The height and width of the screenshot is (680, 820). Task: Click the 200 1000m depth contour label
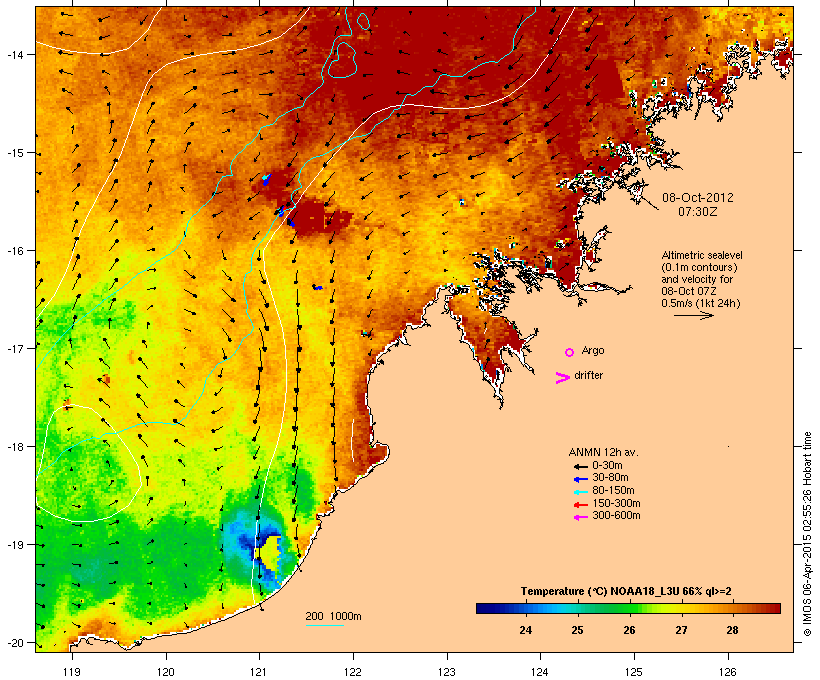pos(333,616)
